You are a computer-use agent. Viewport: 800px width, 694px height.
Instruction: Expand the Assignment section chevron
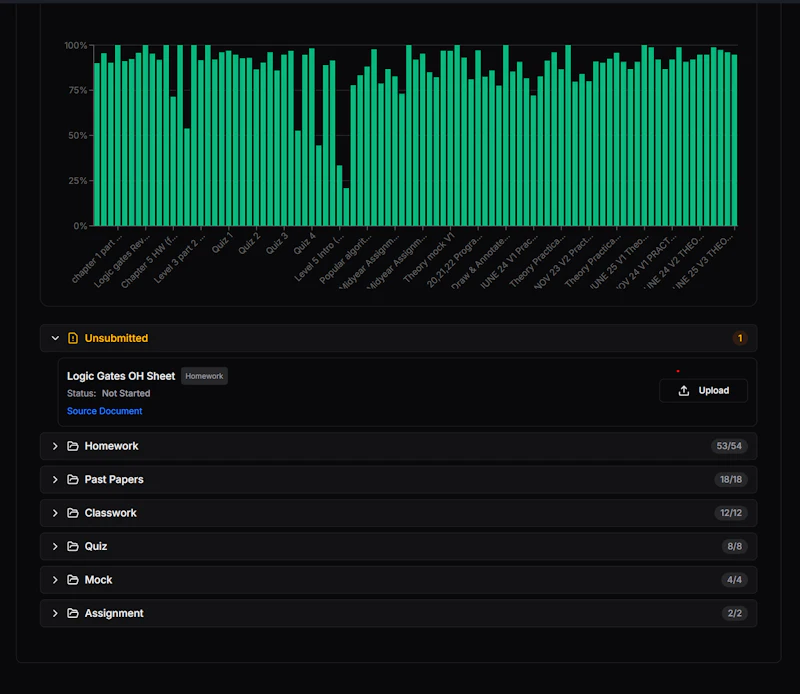tap(55, 613)
